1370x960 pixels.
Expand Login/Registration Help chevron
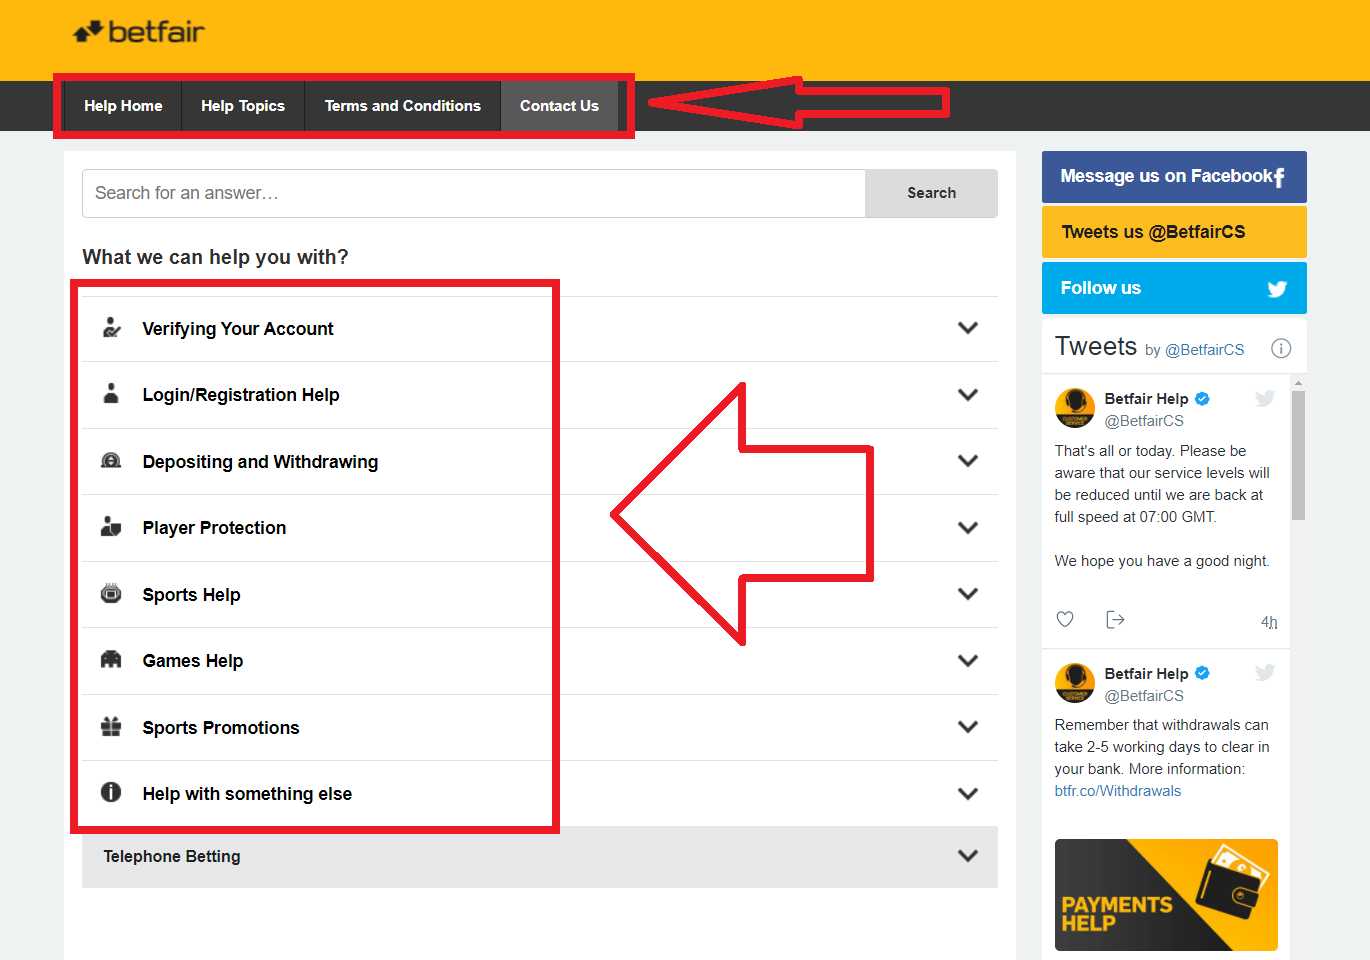967,394
